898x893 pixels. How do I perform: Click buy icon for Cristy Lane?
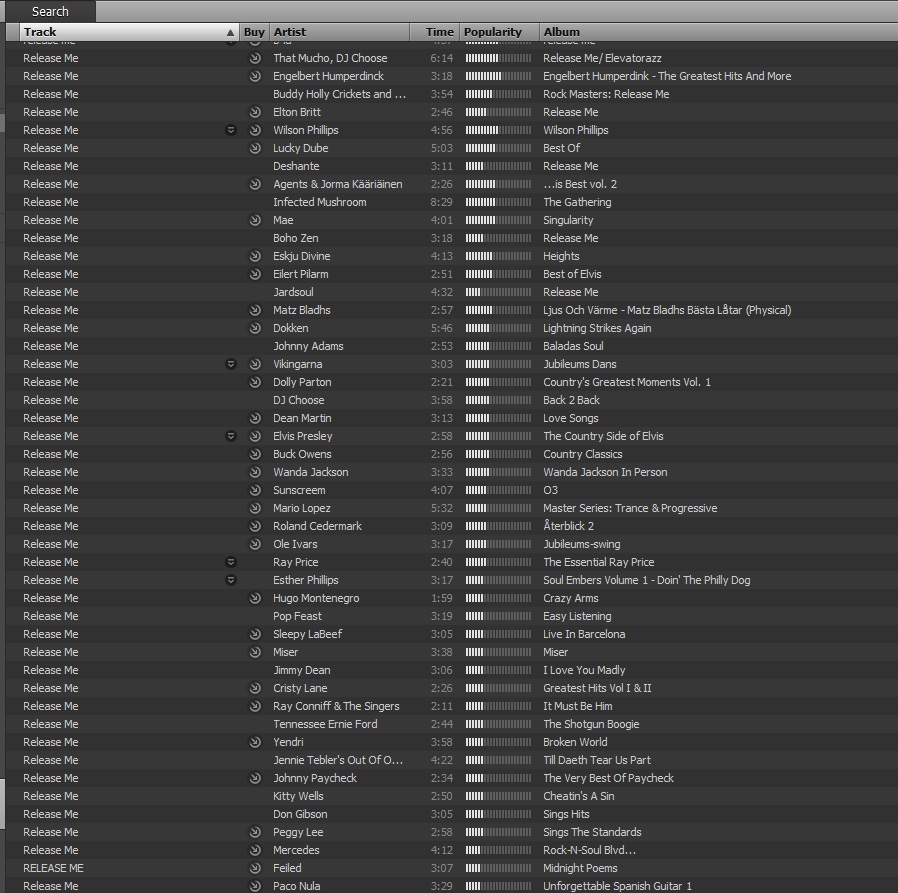click(255, 689)
